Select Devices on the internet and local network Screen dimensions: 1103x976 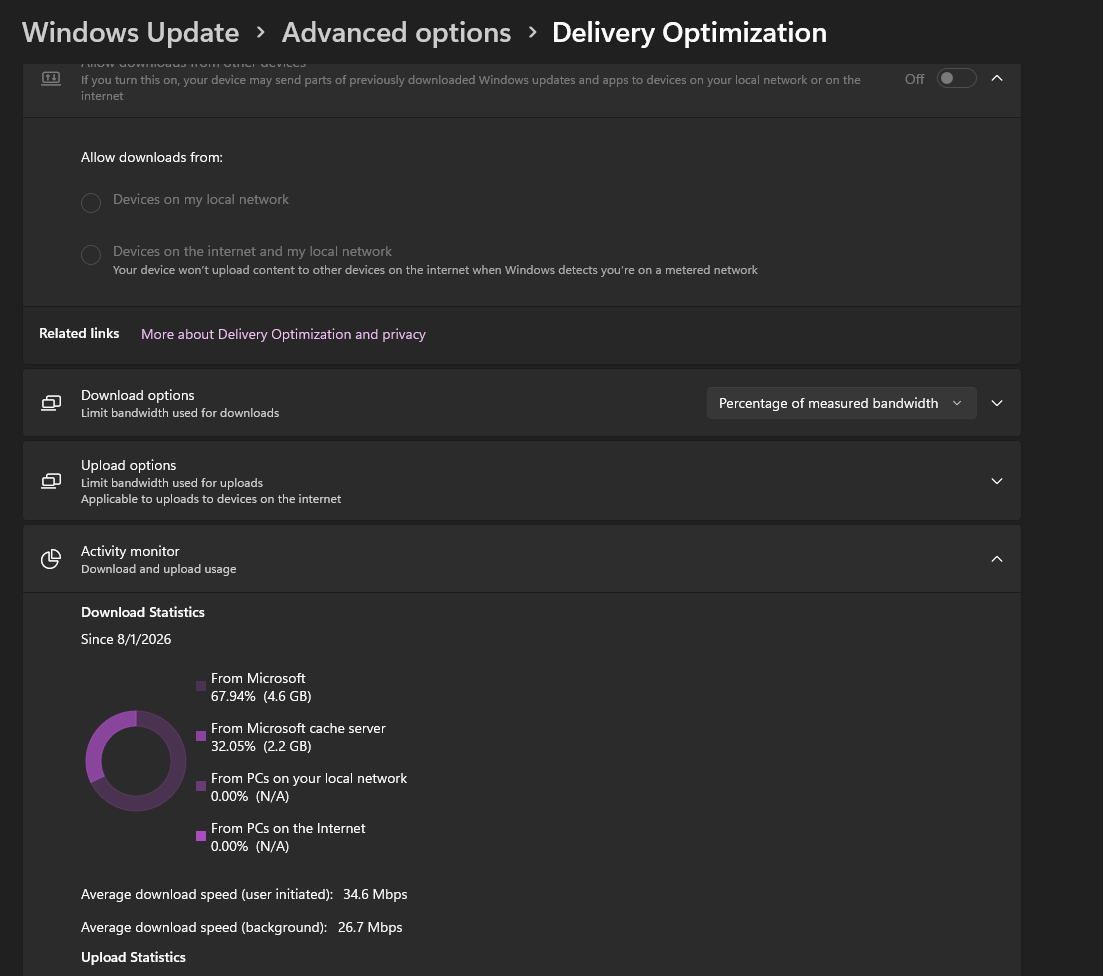click(x=91, y=255)
